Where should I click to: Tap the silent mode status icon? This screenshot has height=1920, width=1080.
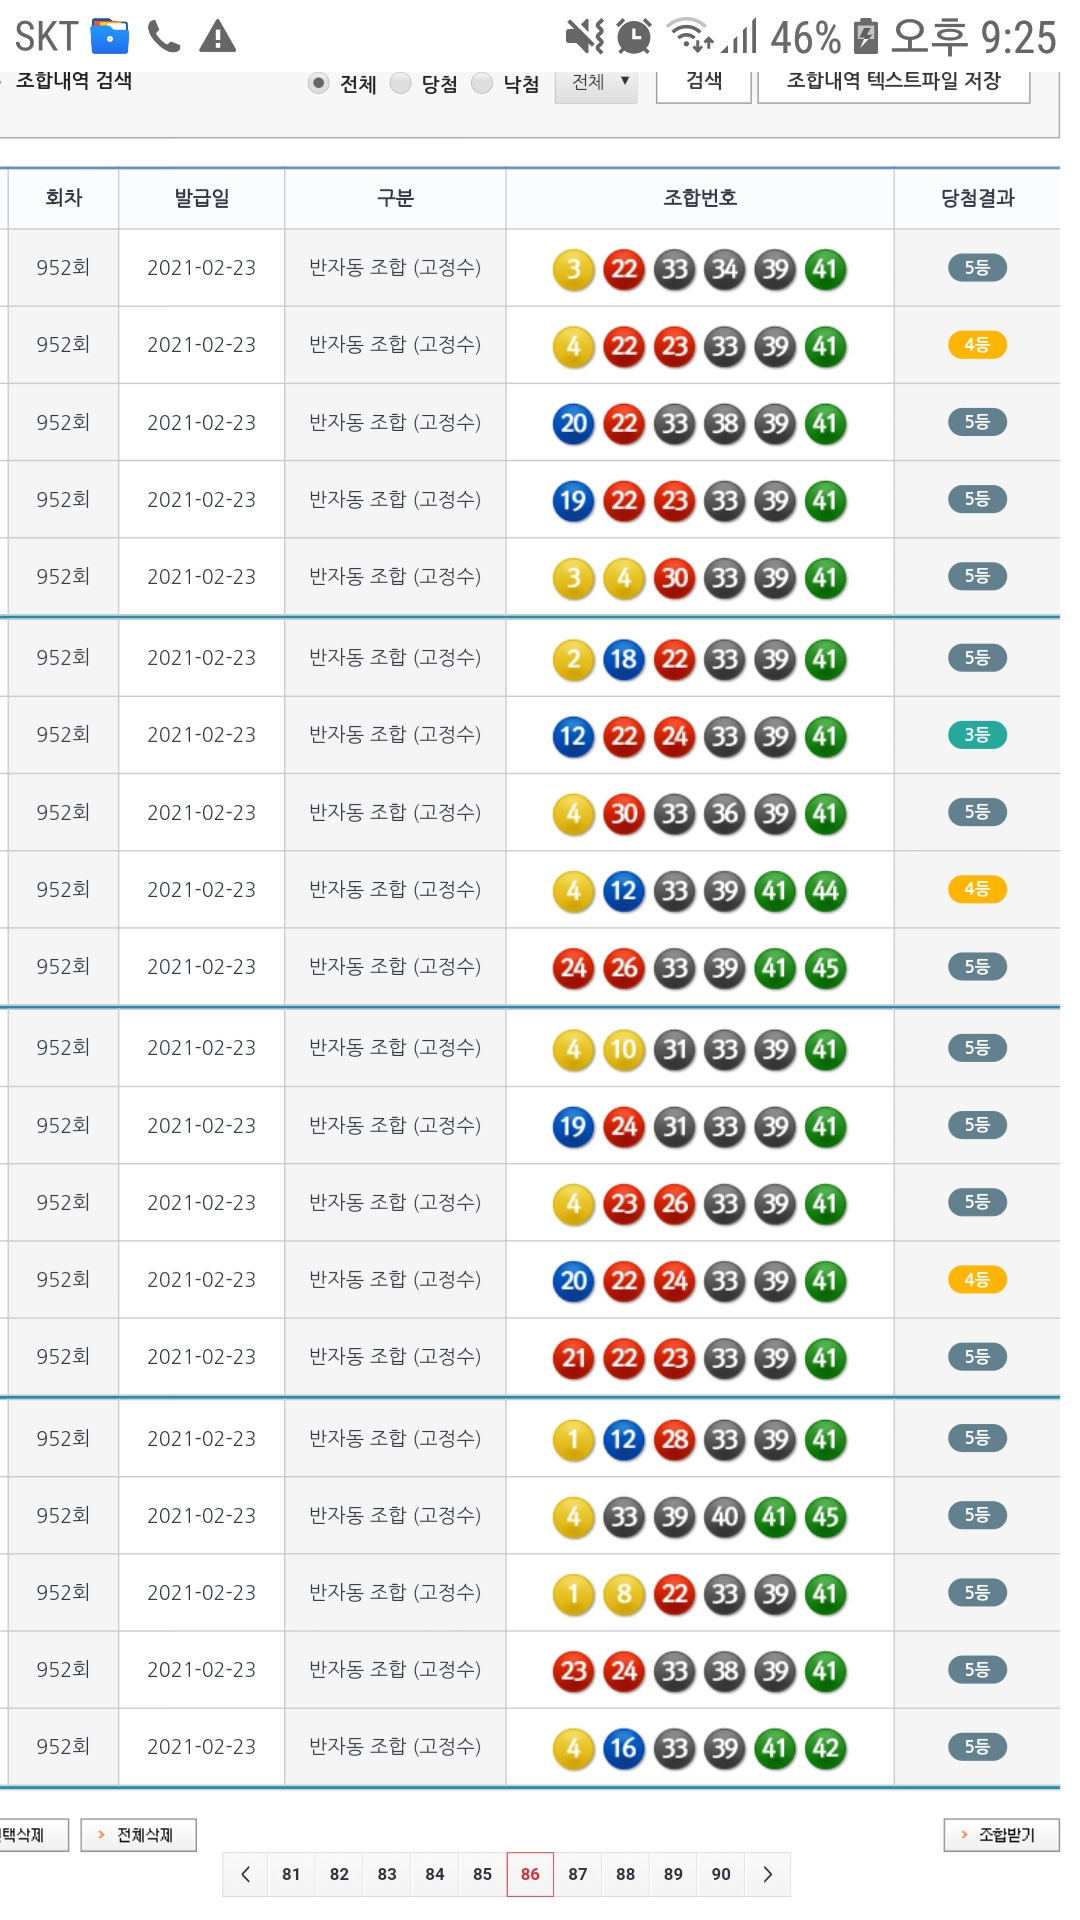click(x=585, y=37)
